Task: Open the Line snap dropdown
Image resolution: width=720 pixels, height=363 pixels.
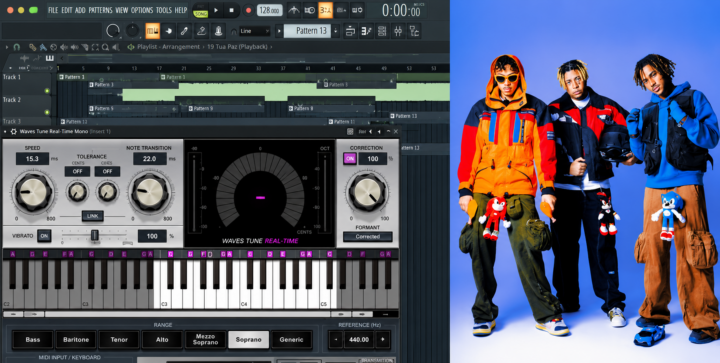Action: point(254,31)
